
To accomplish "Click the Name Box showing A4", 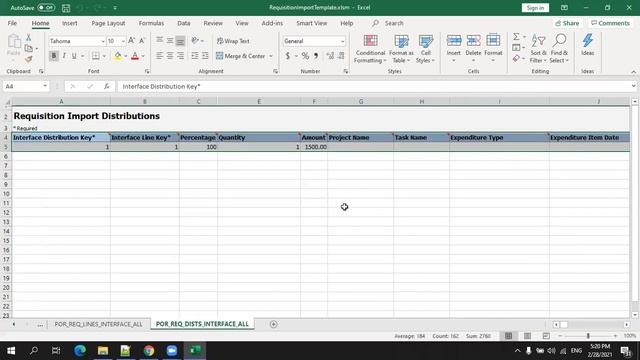I will 26,87.
